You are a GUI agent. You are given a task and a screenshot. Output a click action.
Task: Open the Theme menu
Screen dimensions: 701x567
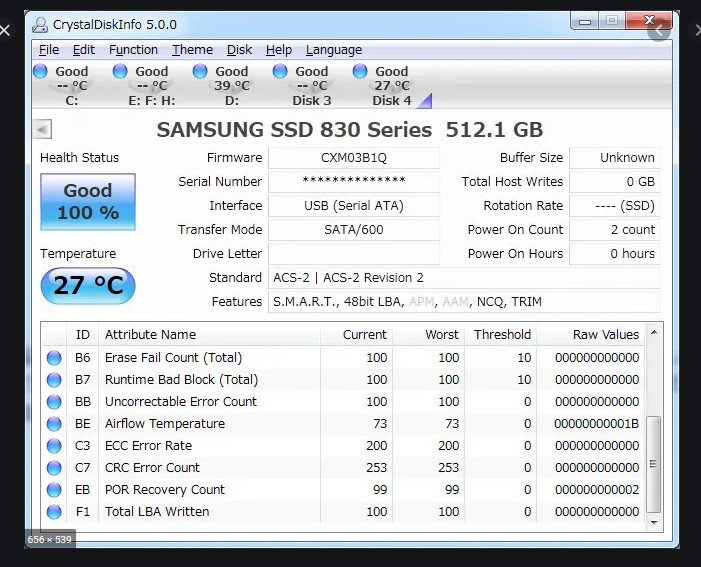click(x=192, y=50)
